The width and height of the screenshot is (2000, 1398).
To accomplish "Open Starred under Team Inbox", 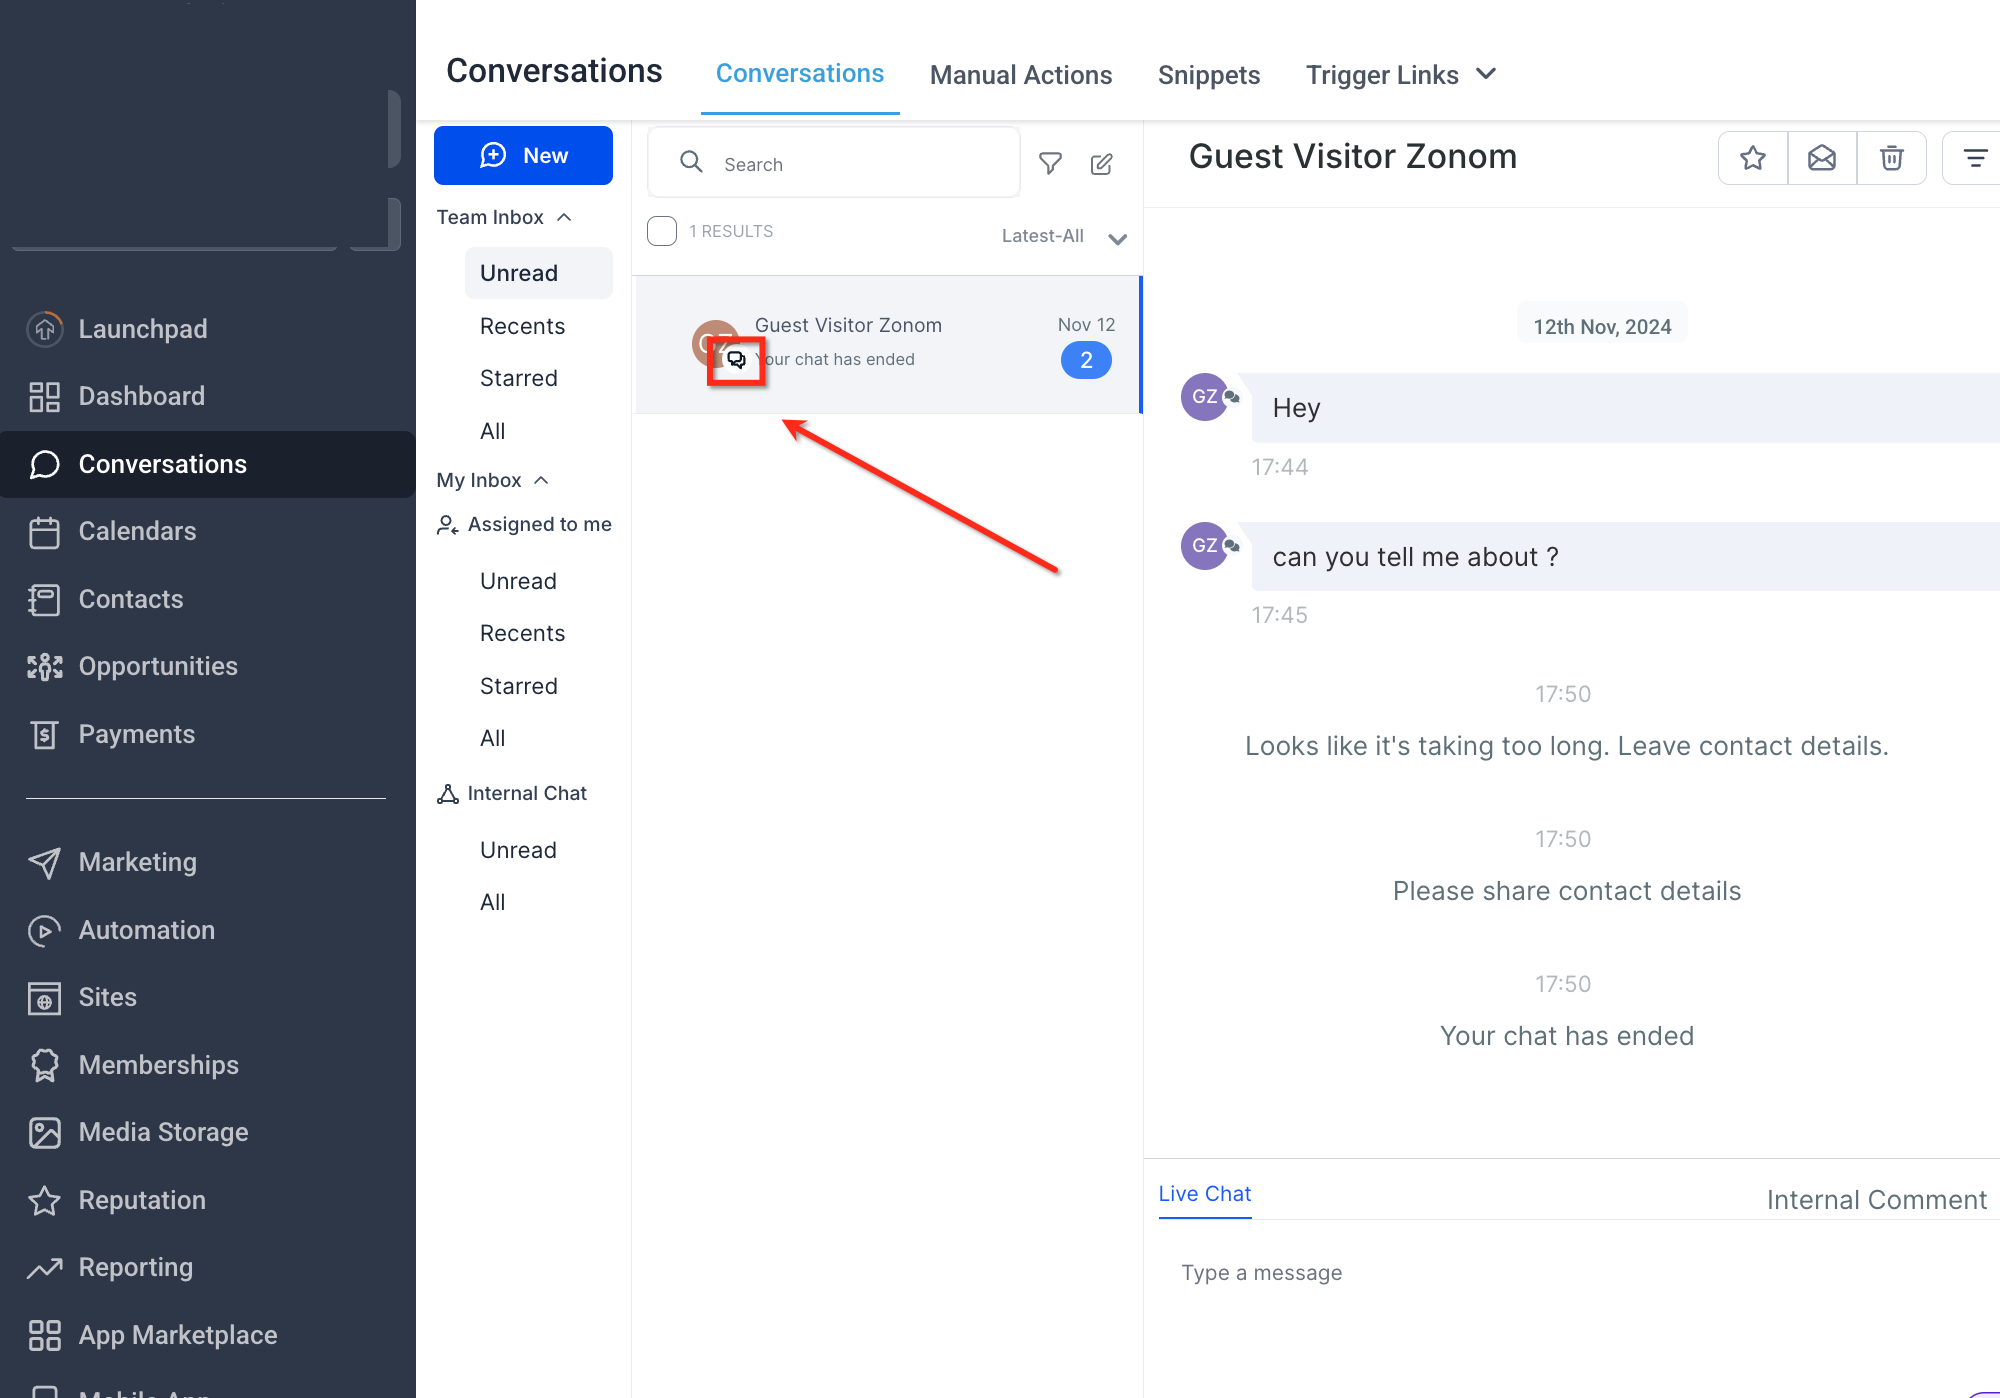I will (519, 378).
